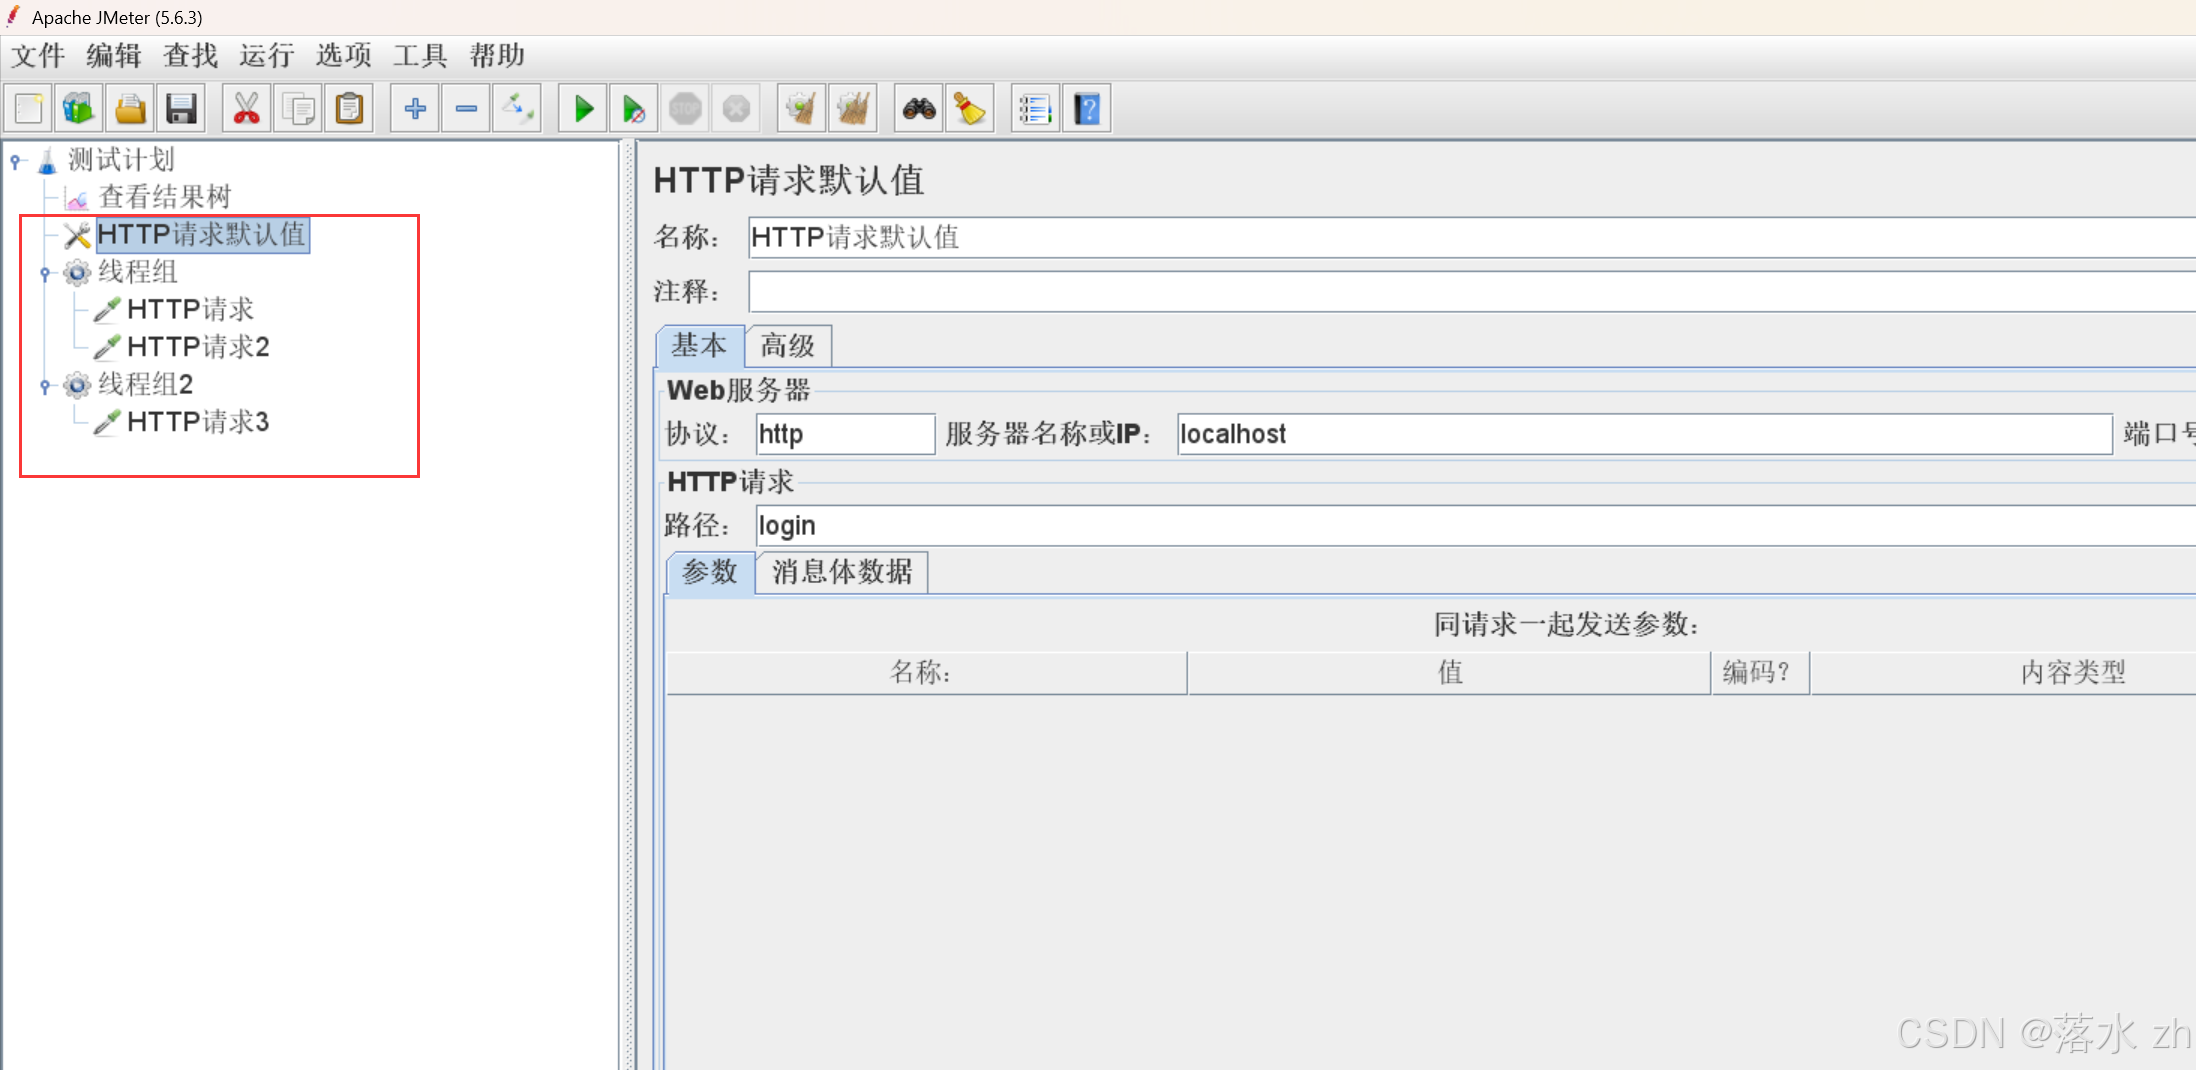Open the 工具 menu
Image resolution: width=2196 pixels, height=1070 pixels.
pos(420,55)
